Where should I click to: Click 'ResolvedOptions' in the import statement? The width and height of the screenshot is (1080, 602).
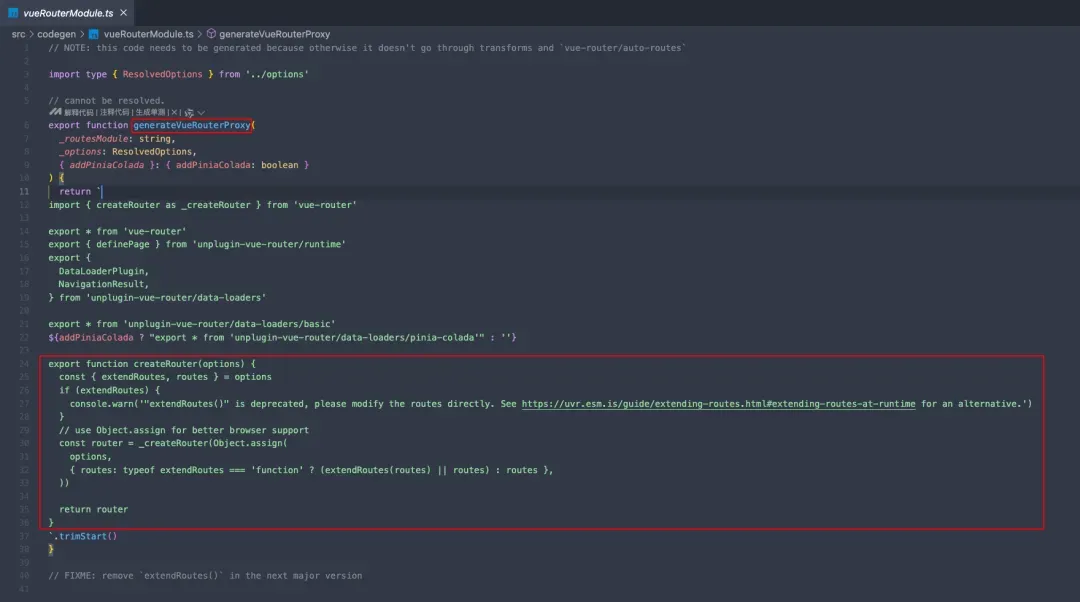tap(163, 74)
